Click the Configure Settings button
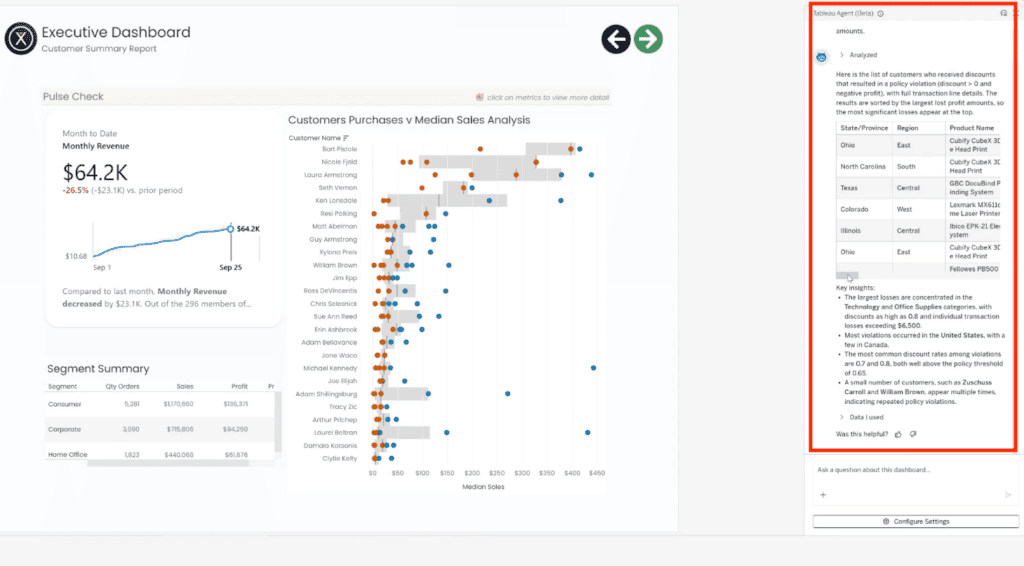 pyautogui.click(x=916, y=522)
